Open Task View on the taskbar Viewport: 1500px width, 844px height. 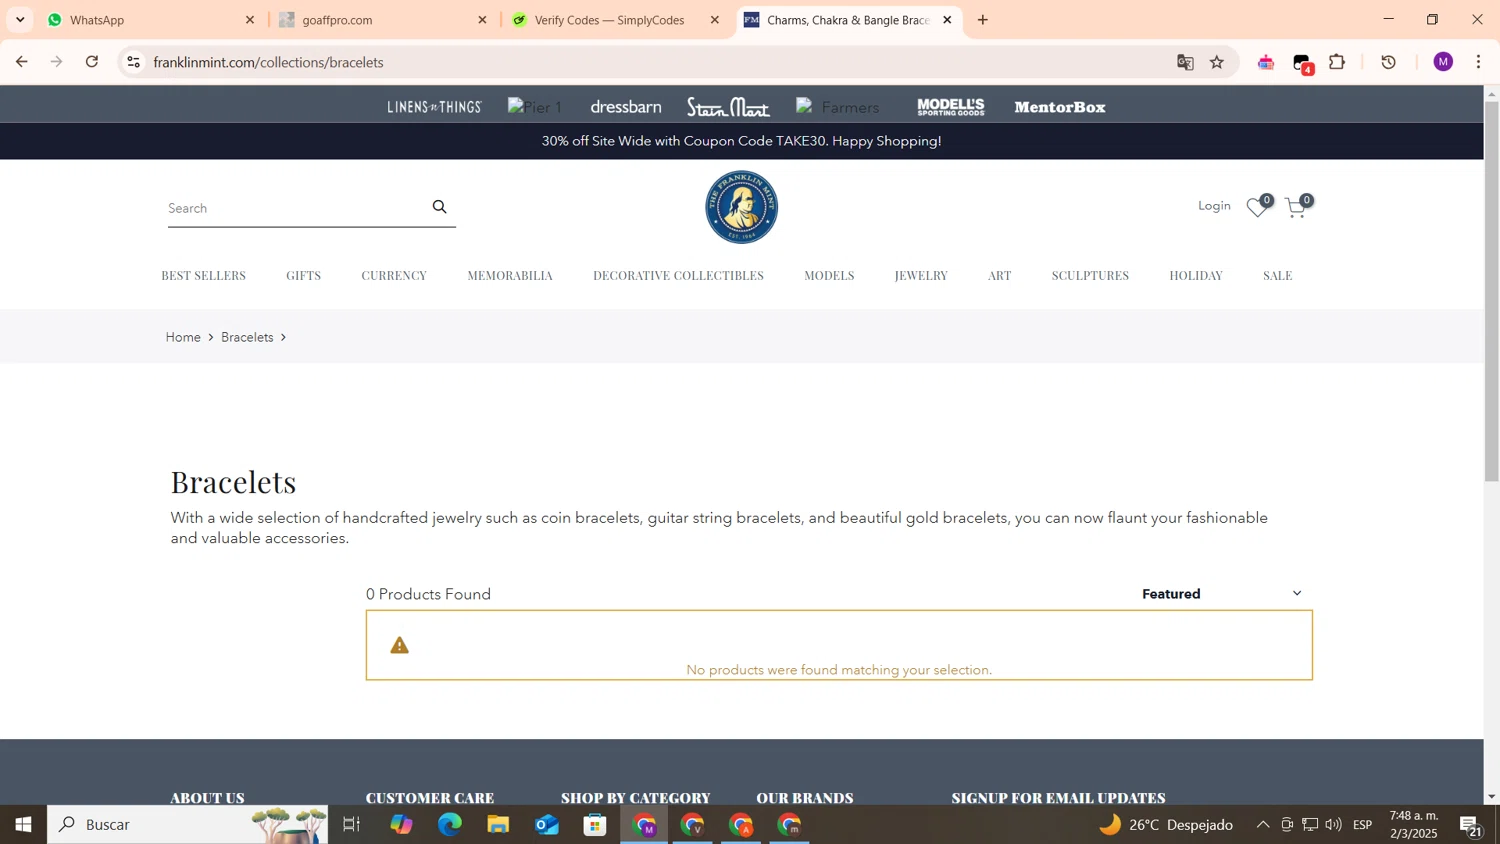(351, 825)
